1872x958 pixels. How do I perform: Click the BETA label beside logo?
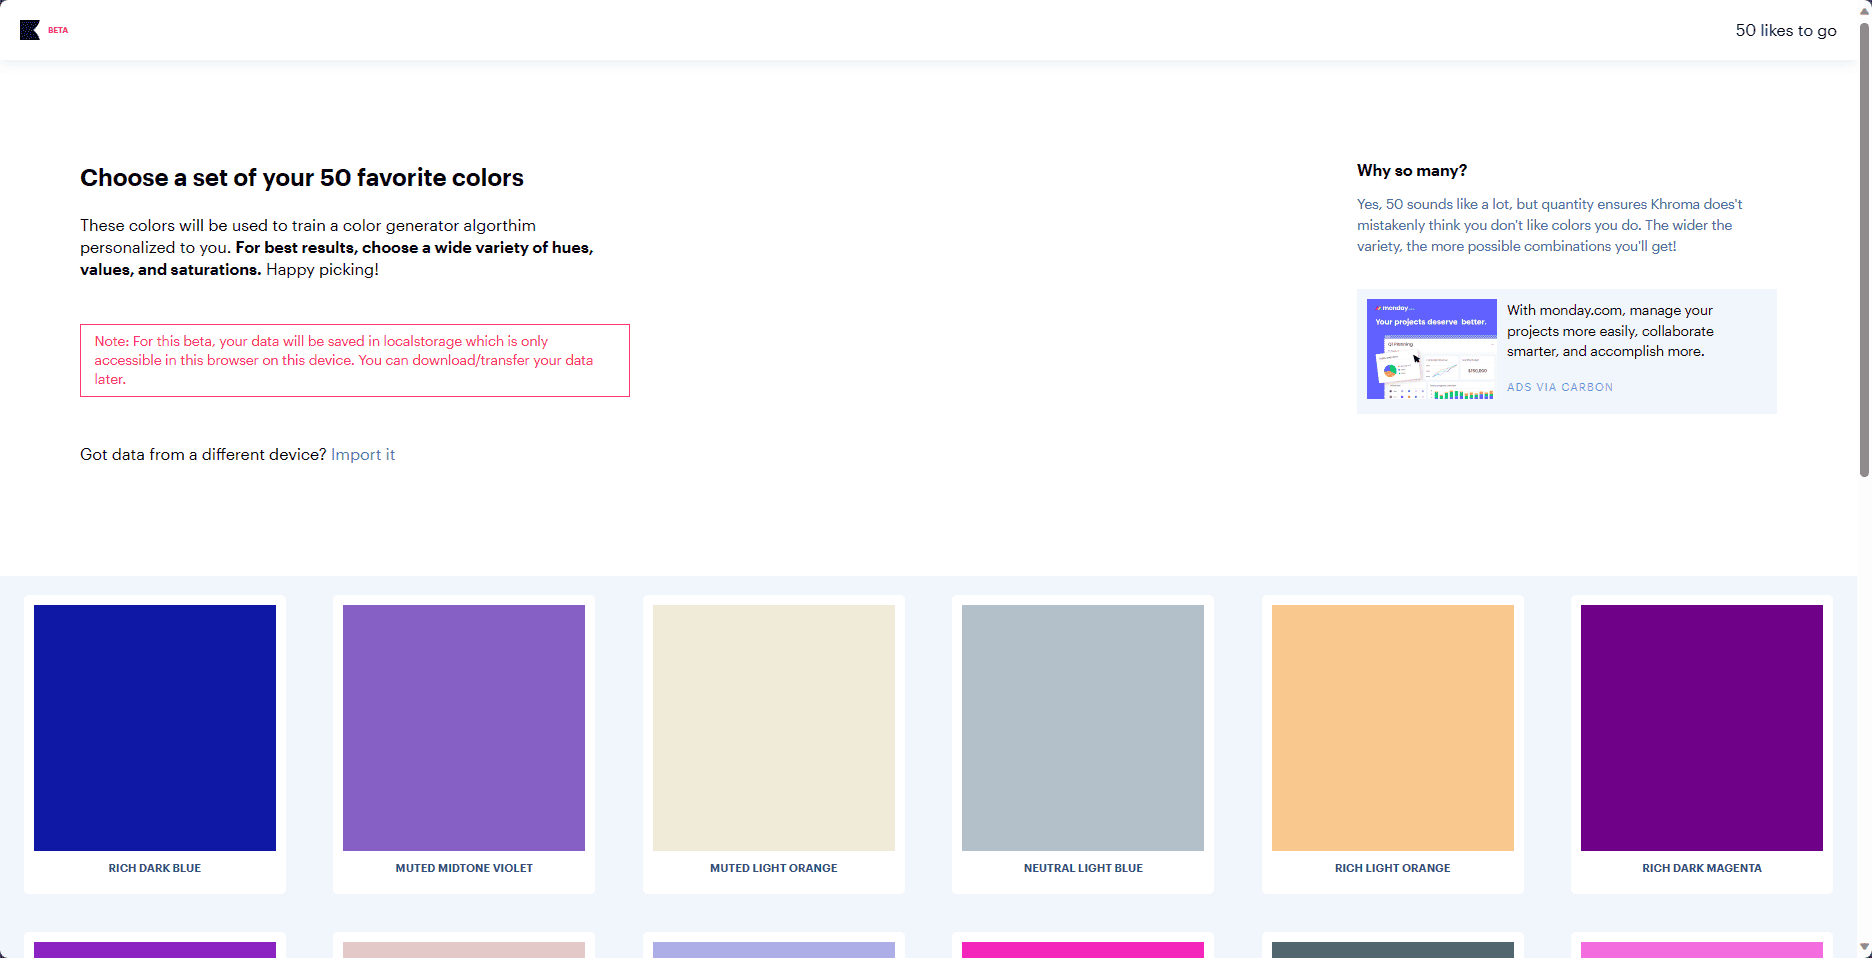(58, 30)
